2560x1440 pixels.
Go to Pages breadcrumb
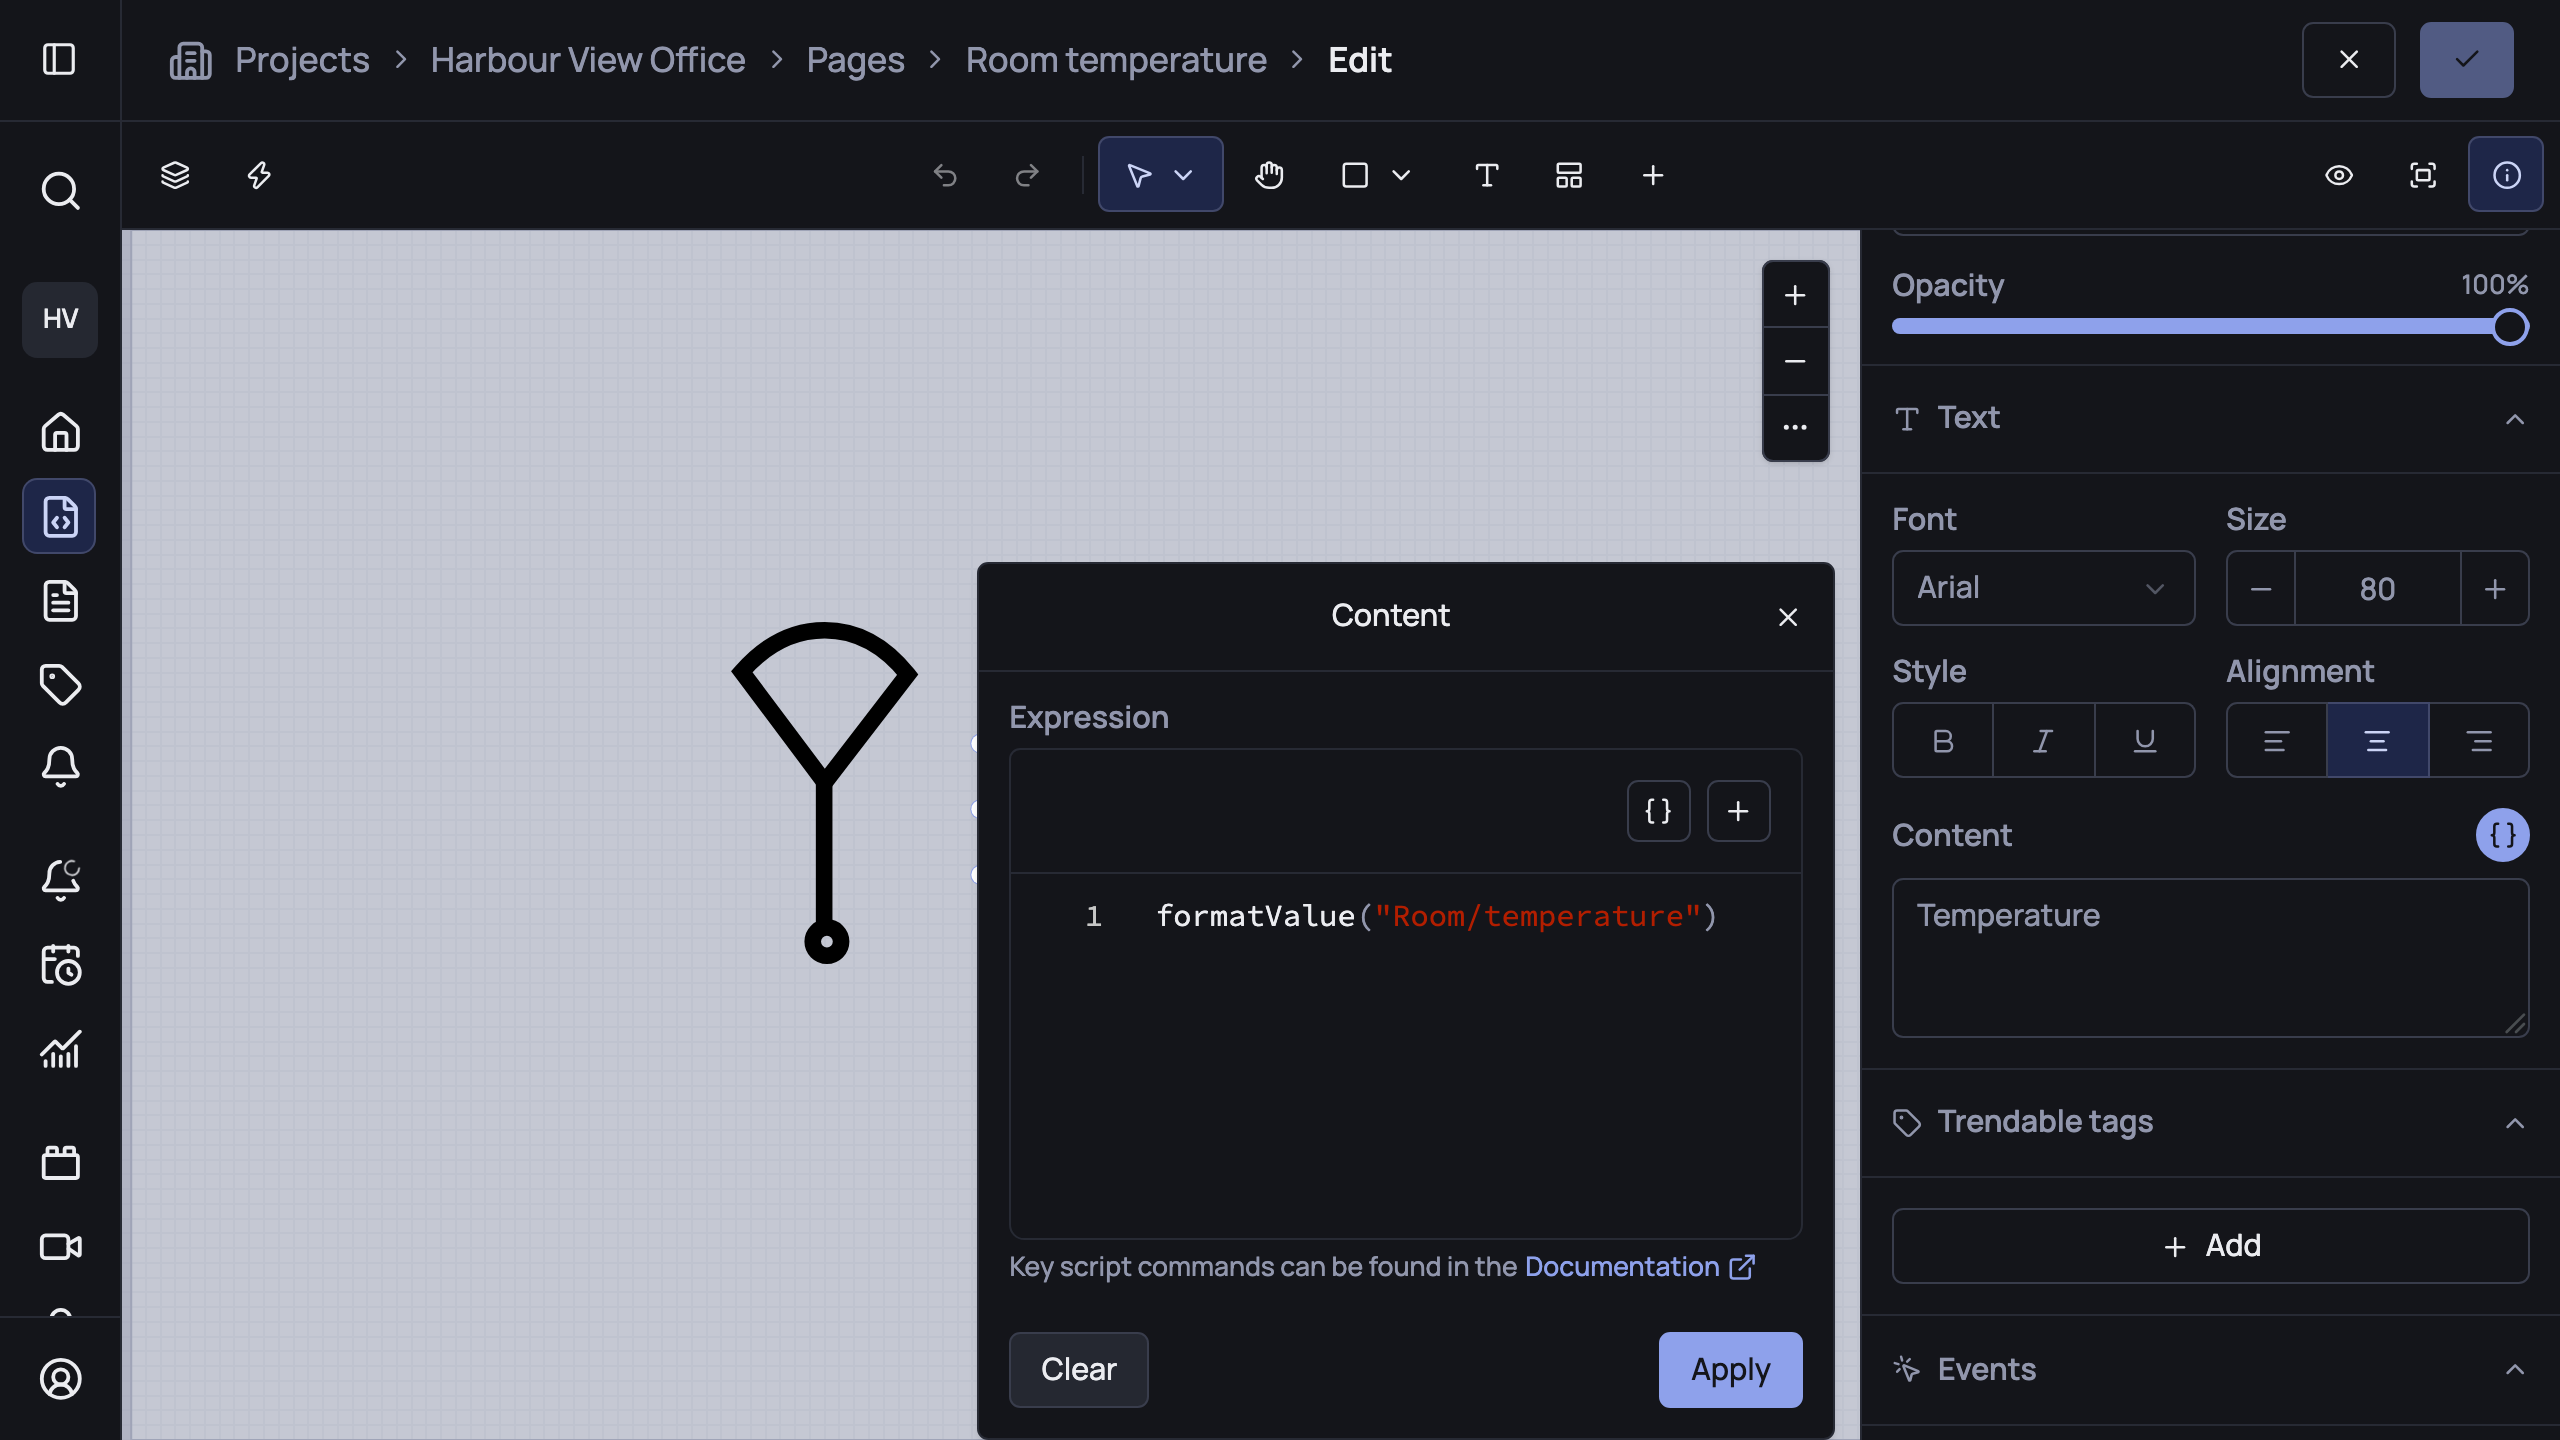tap(855, 60)
